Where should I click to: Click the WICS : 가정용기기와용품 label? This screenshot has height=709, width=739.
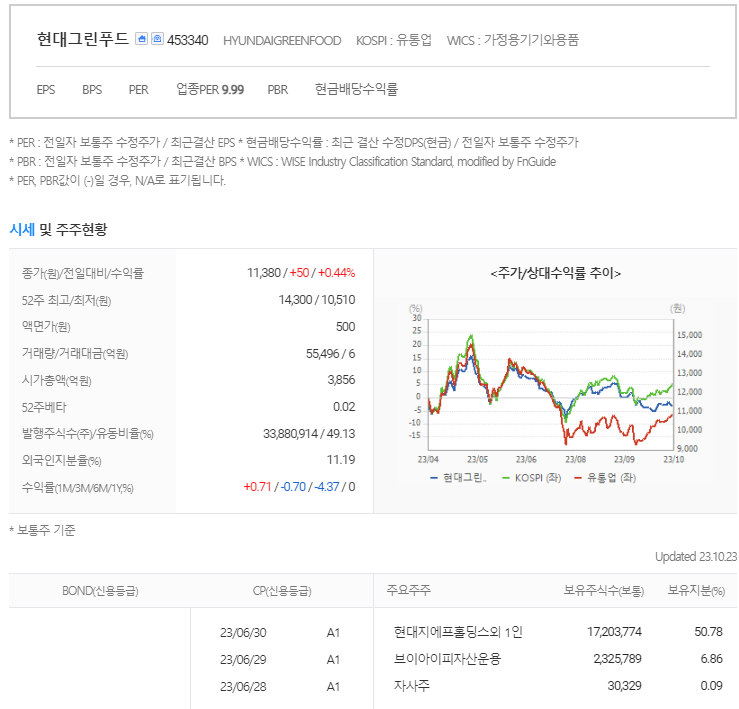[512, 40]
